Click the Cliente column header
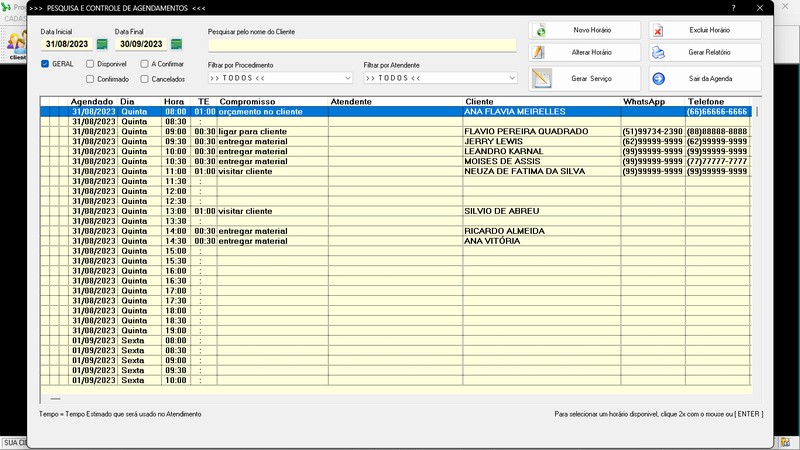The width and height of the screenshot is (800, 450). (x=540, y=102)
